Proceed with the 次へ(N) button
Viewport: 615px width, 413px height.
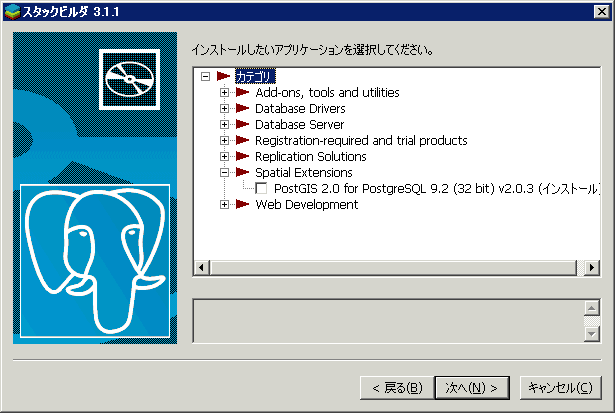click(x=472, y=388)
